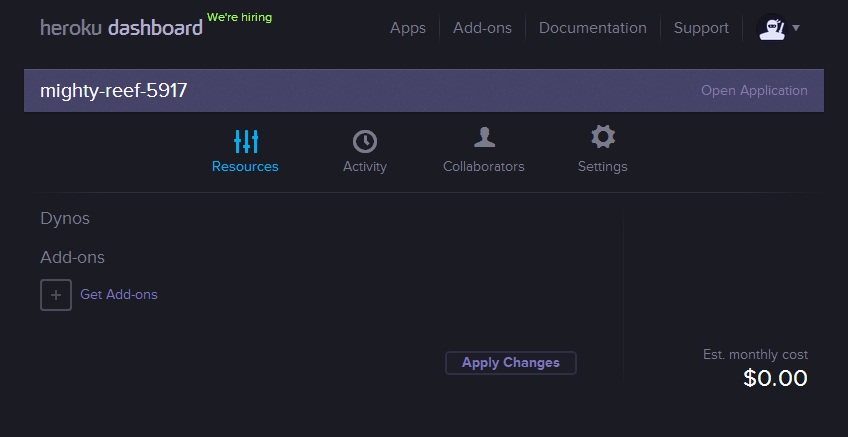The height and width of the screenshot is (437, 848).
Task: Click the Open Application link
Action: coord(754,90)
